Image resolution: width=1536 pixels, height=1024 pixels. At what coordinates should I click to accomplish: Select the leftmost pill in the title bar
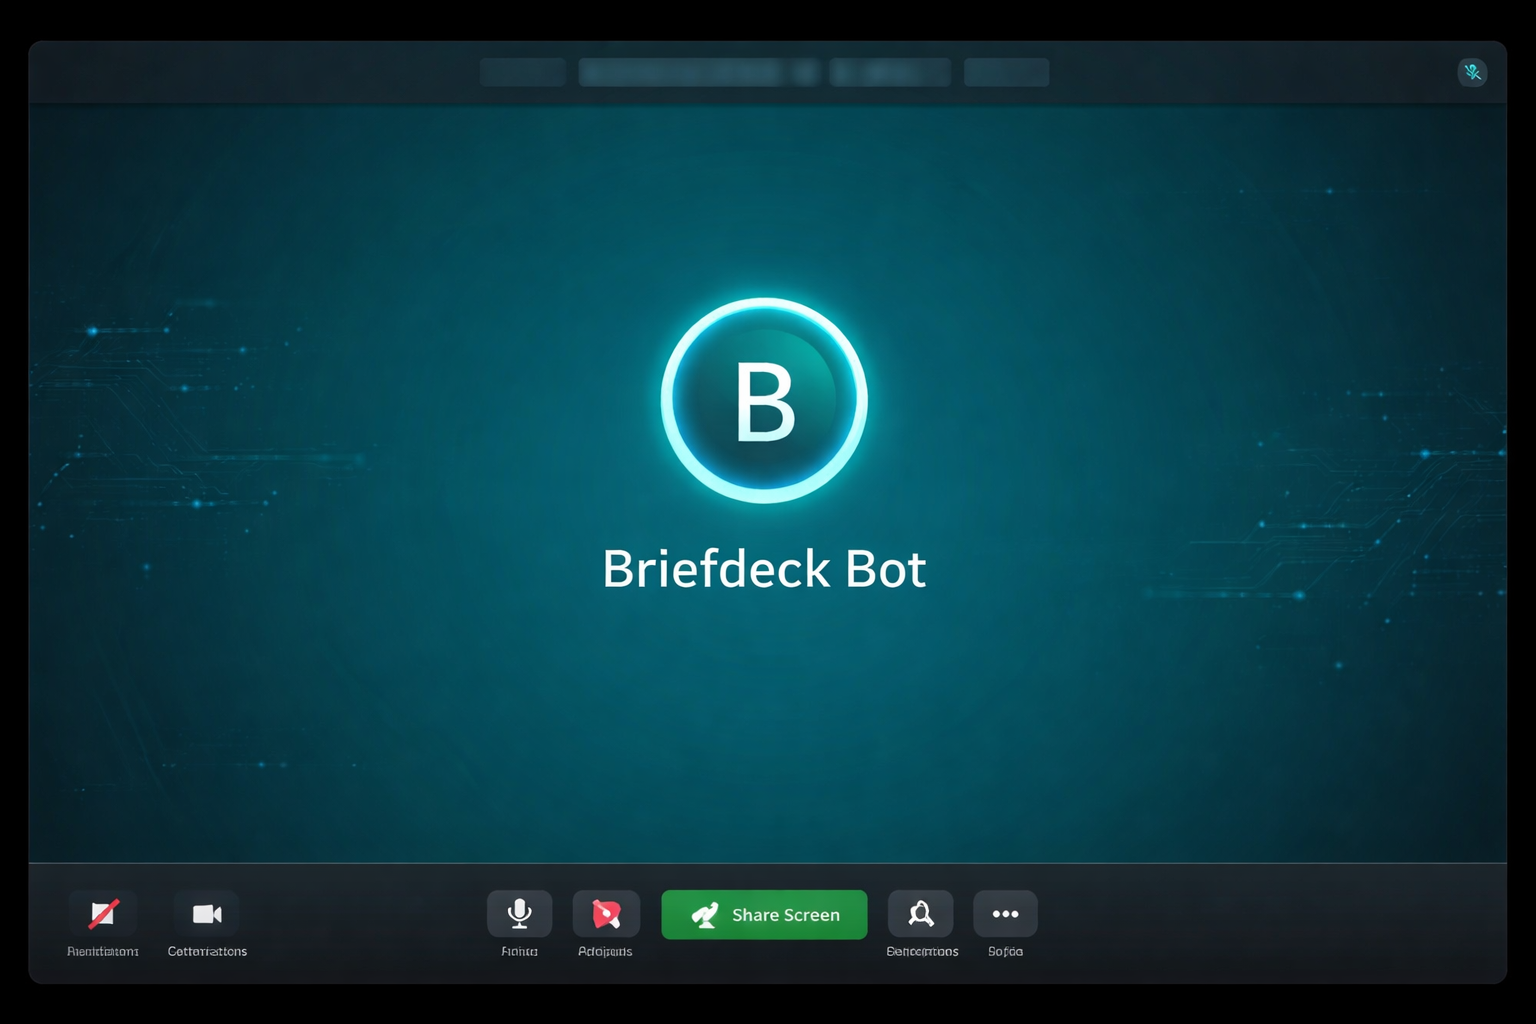[x=523, y=71]
